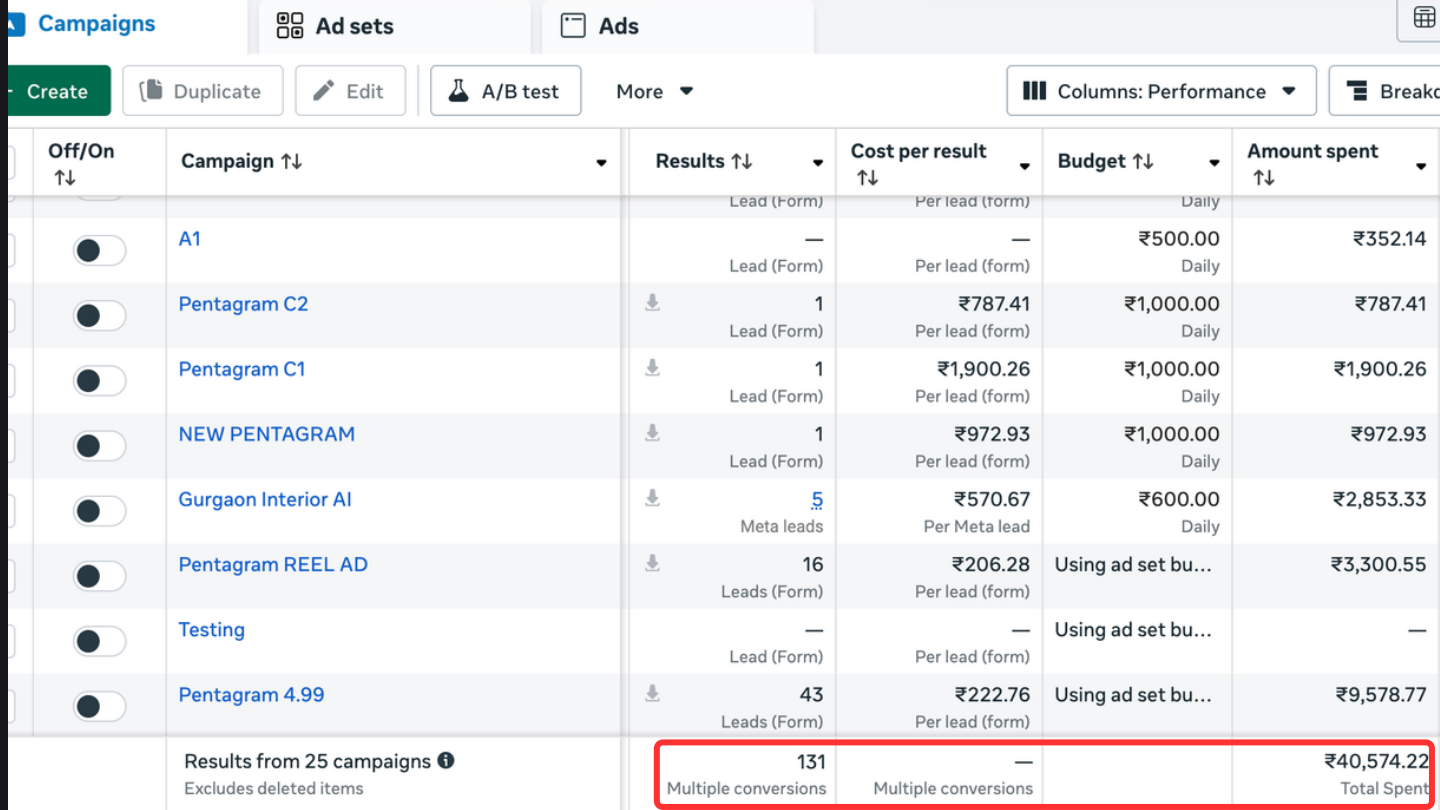
Task: Open the Gurgaon Interior AI campaign
Action: point(265,499)
